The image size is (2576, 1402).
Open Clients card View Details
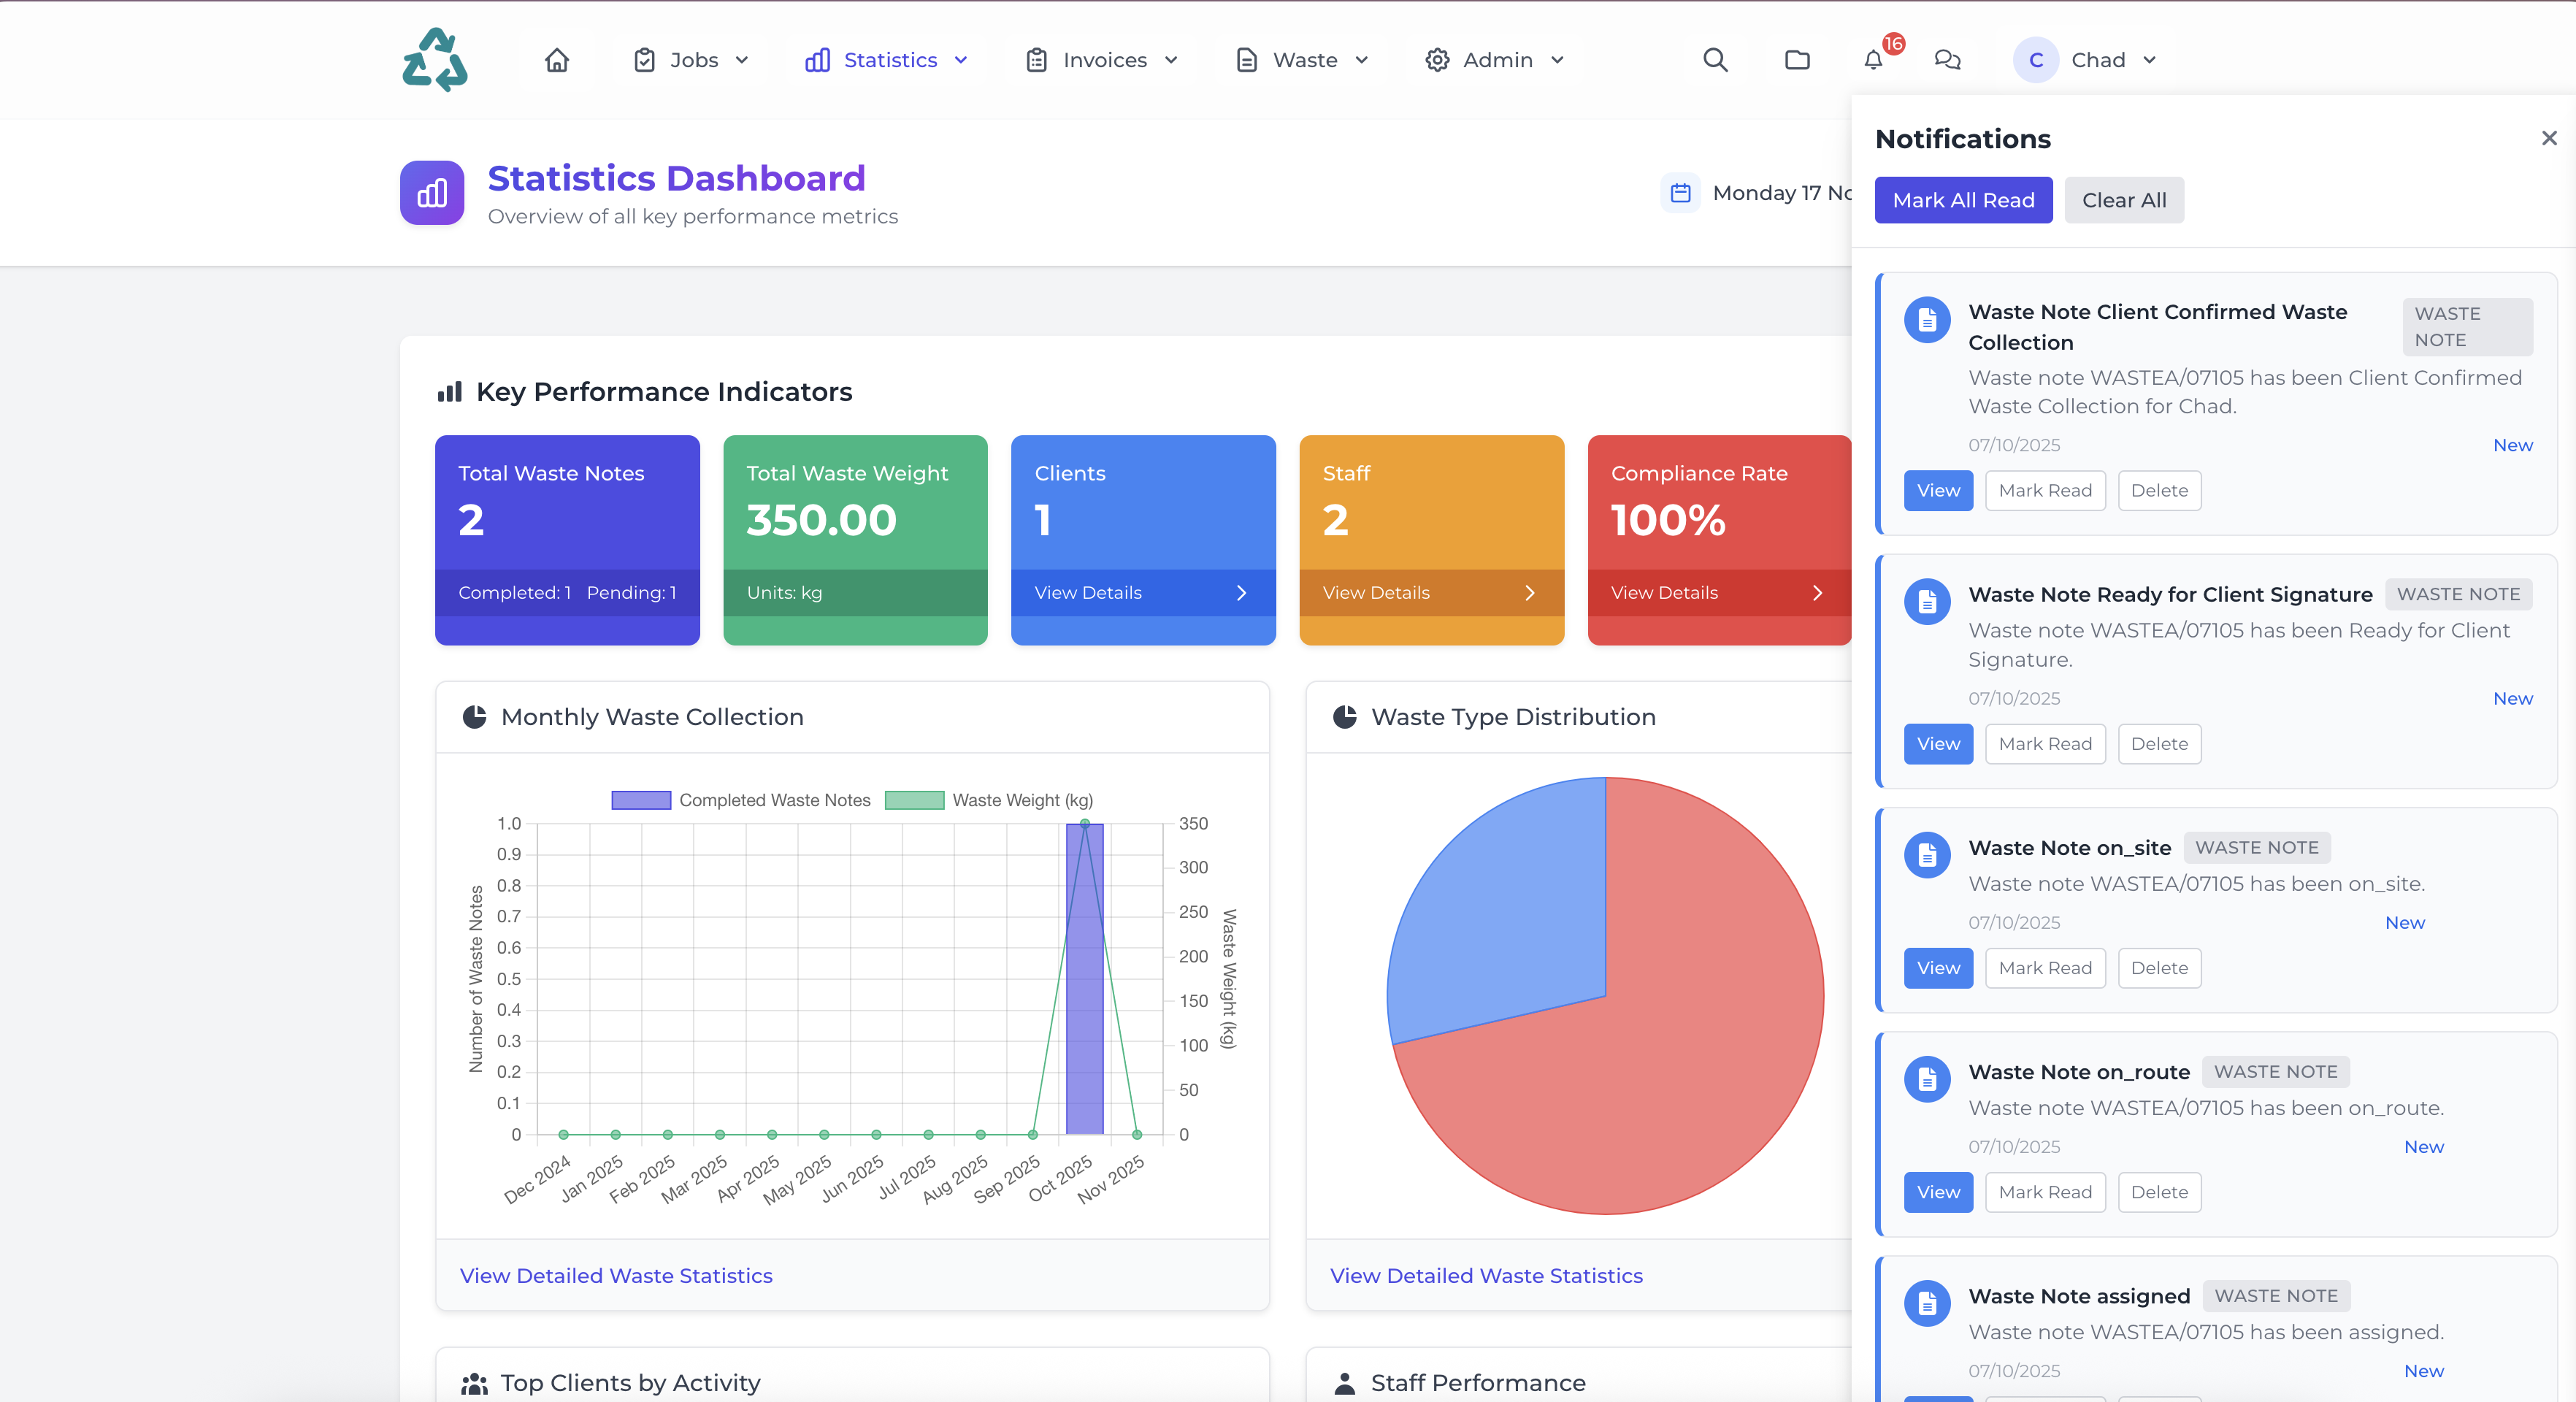(x=1142, y=593)
